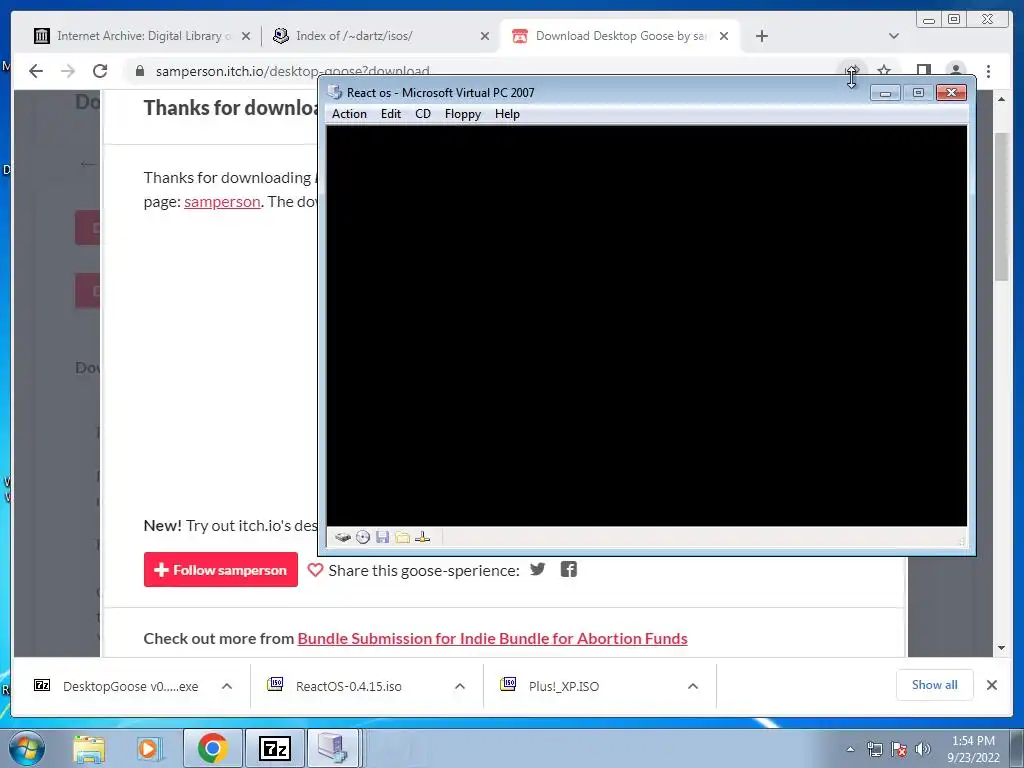Click the hard disk status icon in Virtual PC
Image resolution: width=1024 pixels, height=768 pixels.
343,537
